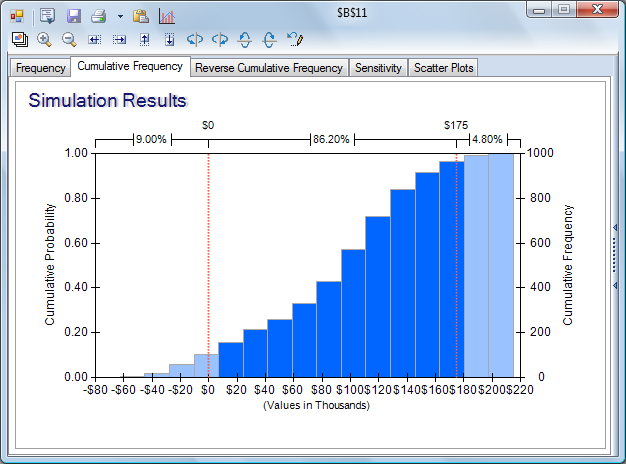This screenshot has width=626, height=464.
Task: Open the print options dropdown arrow
Action: tap(120, 16)
